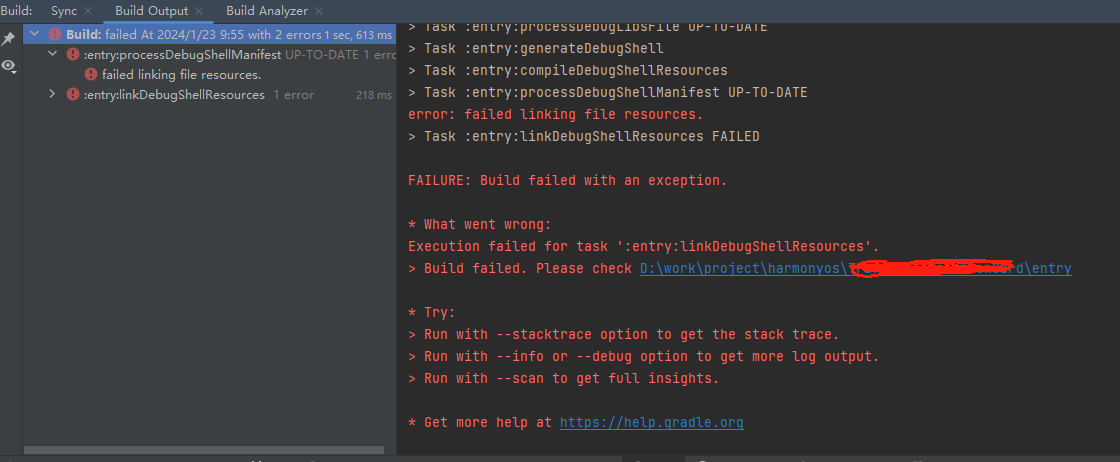Image resolution: width=1120 pixels, height=462 pixels.
Task: Collapse the Build: failed root node
Action: pos(34,34)
